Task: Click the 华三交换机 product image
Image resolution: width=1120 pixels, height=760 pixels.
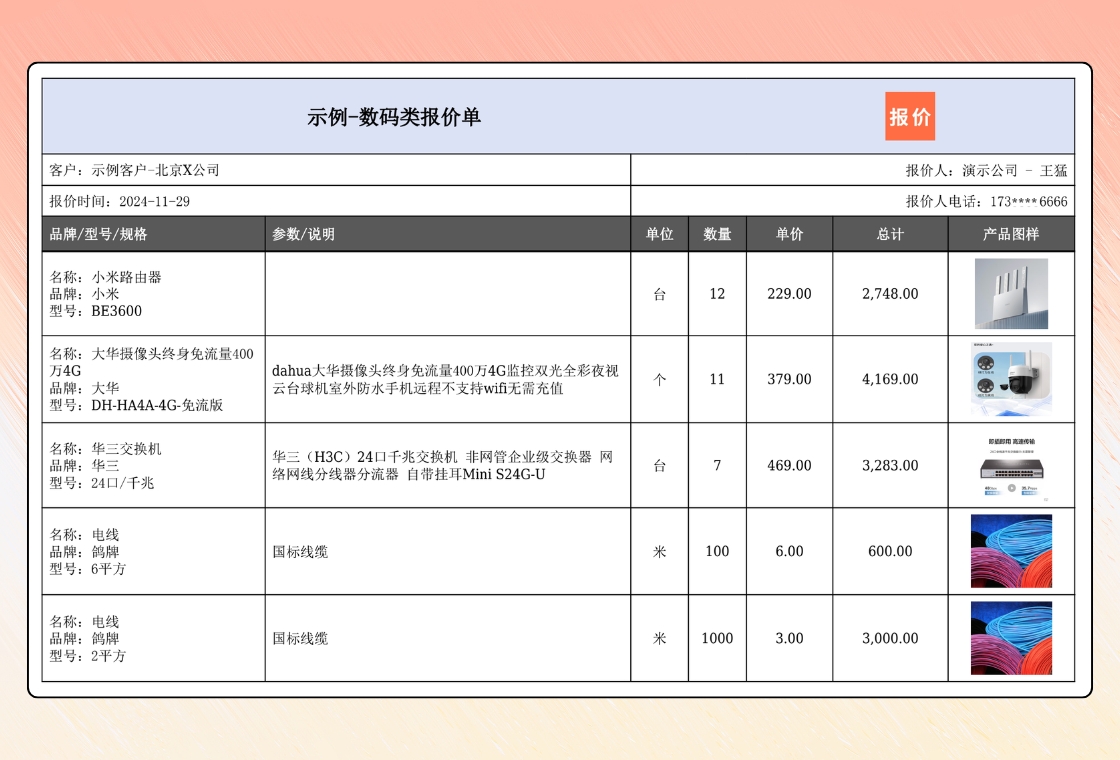Action: coord(1011,466)
